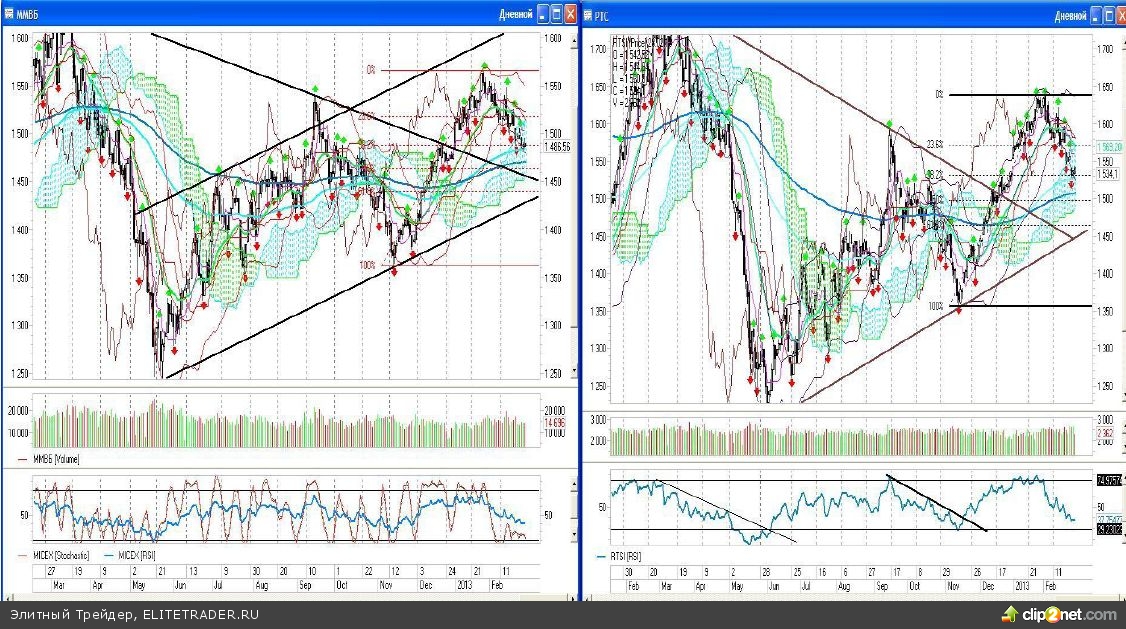Image resolution: width=1126 pixels, height=629 pixels.
Task: Click the 2013 label on ММВБ time axis
Action: click(x=465, y=585)
